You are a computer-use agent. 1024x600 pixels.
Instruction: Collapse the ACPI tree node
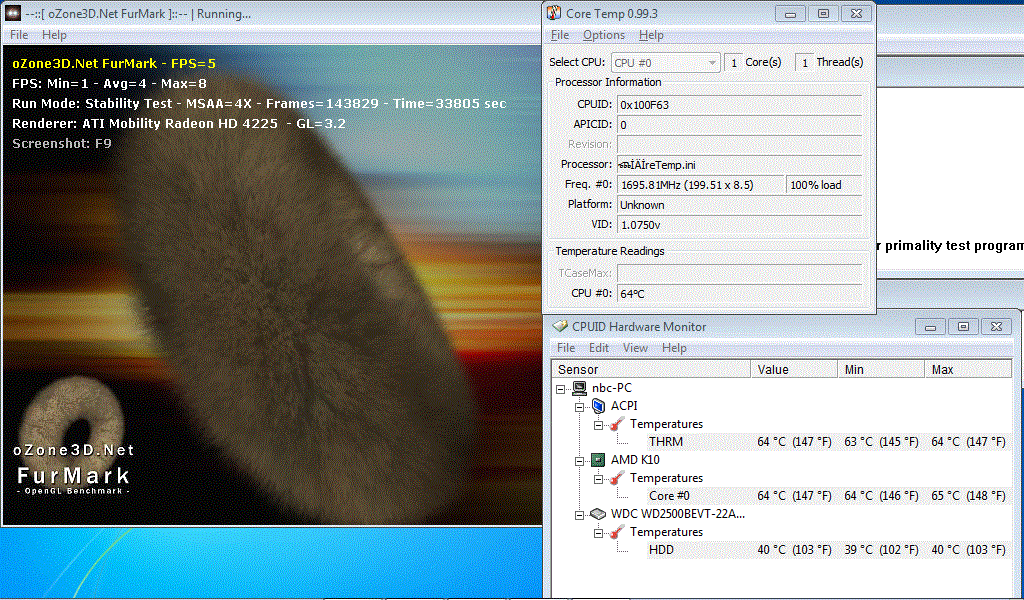[x=579, y=407]
